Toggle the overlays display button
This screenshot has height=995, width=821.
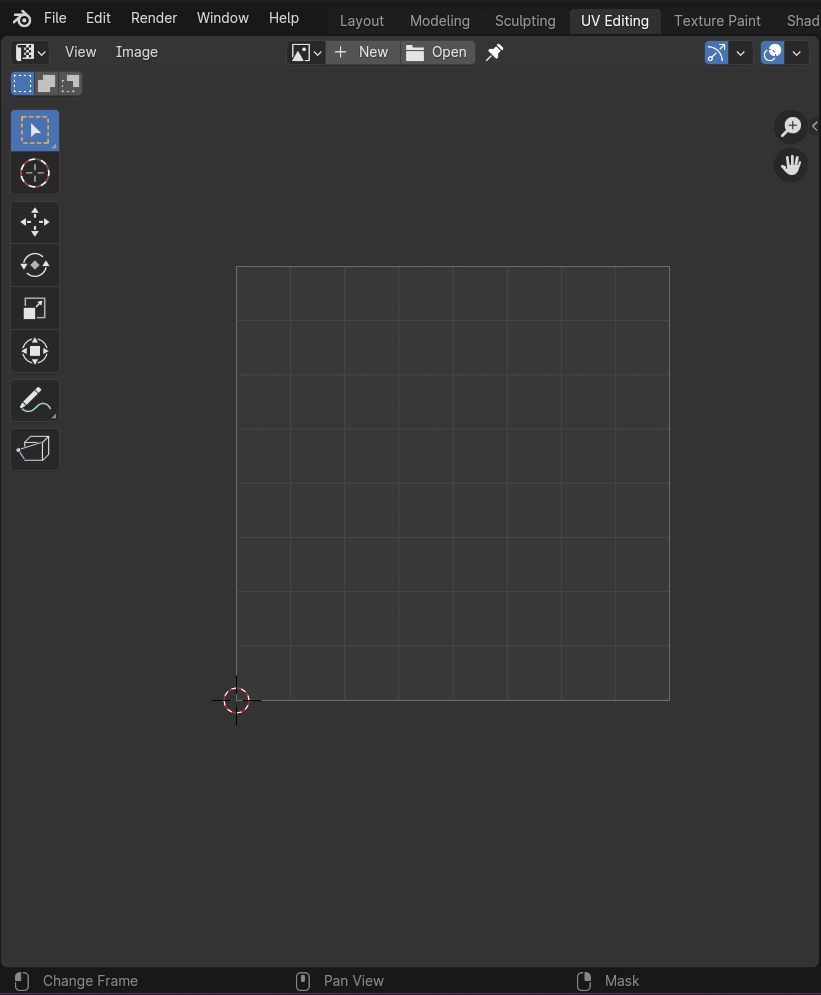[x=772, y=53]
